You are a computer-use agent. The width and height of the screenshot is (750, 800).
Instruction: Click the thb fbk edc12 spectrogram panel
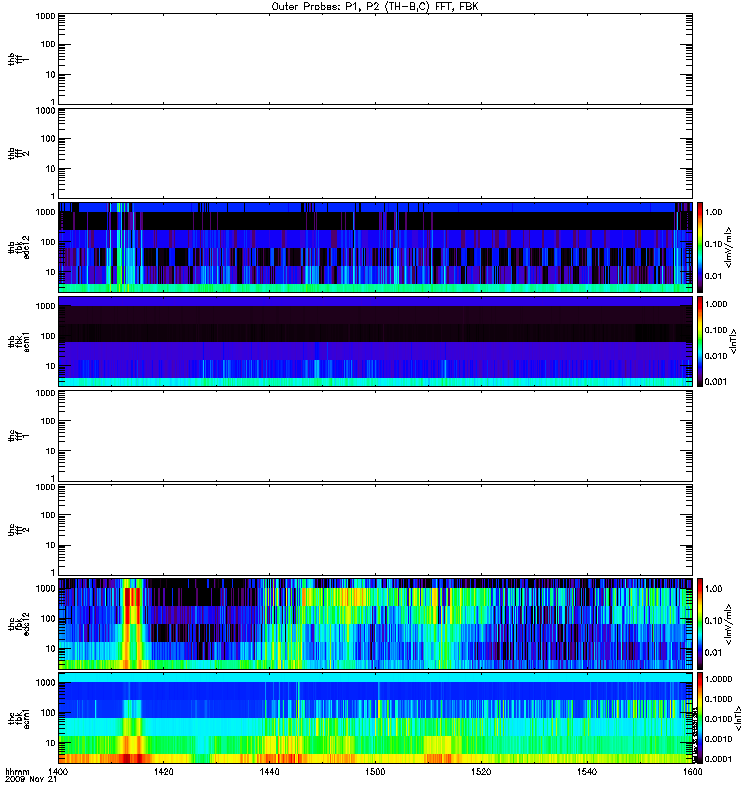pyautogui.click(x=375, y=247)
